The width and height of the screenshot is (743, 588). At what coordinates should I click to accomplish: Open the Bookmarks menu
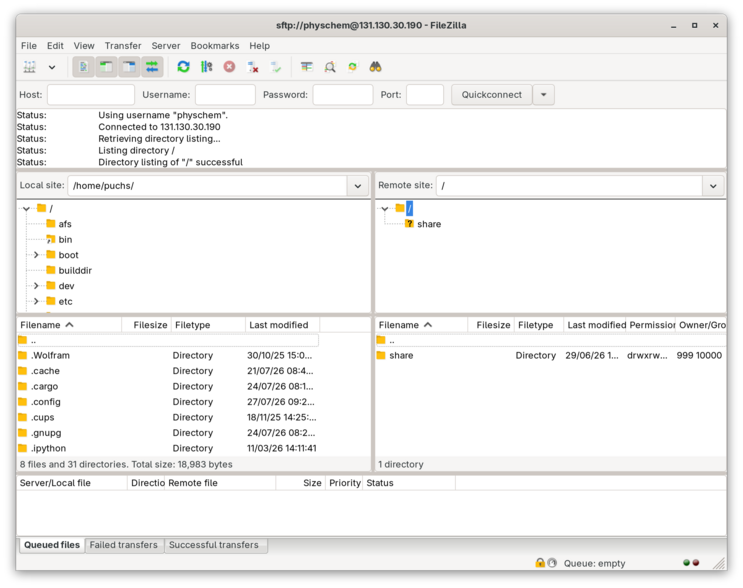[215, 45]
